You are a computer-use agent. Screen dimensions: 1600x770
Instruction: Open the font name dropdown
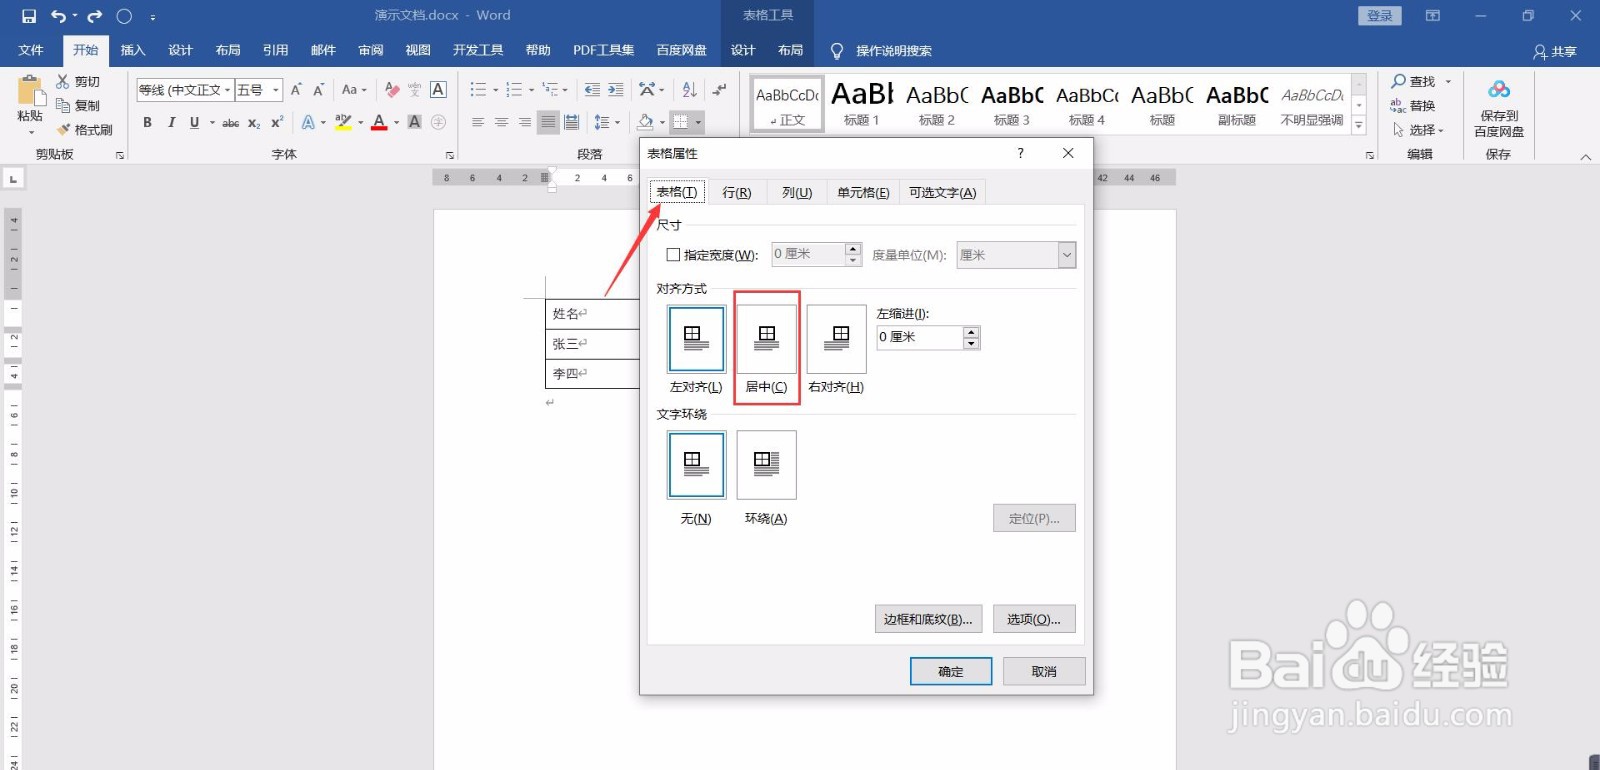click(x=228, y=90)
